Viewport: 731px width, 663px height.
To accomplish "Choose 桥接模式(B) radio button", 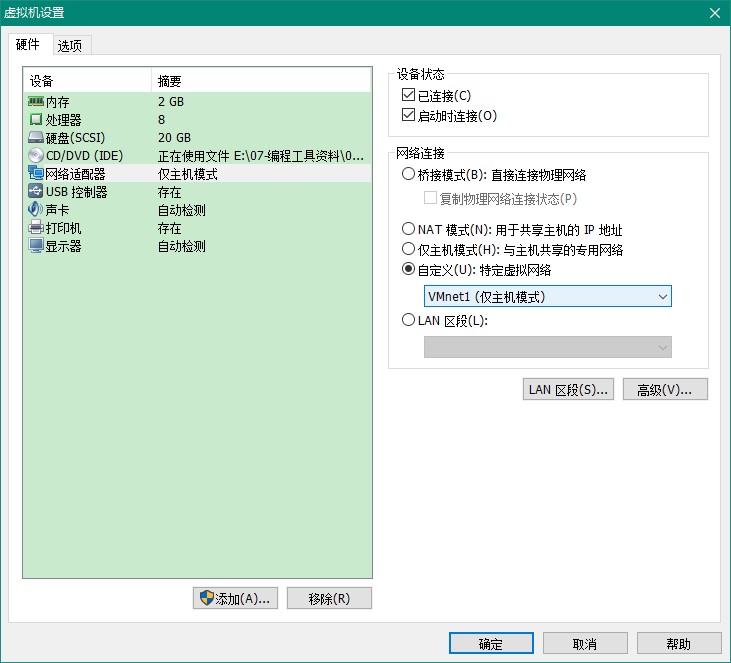I will (x=408, y=174).
